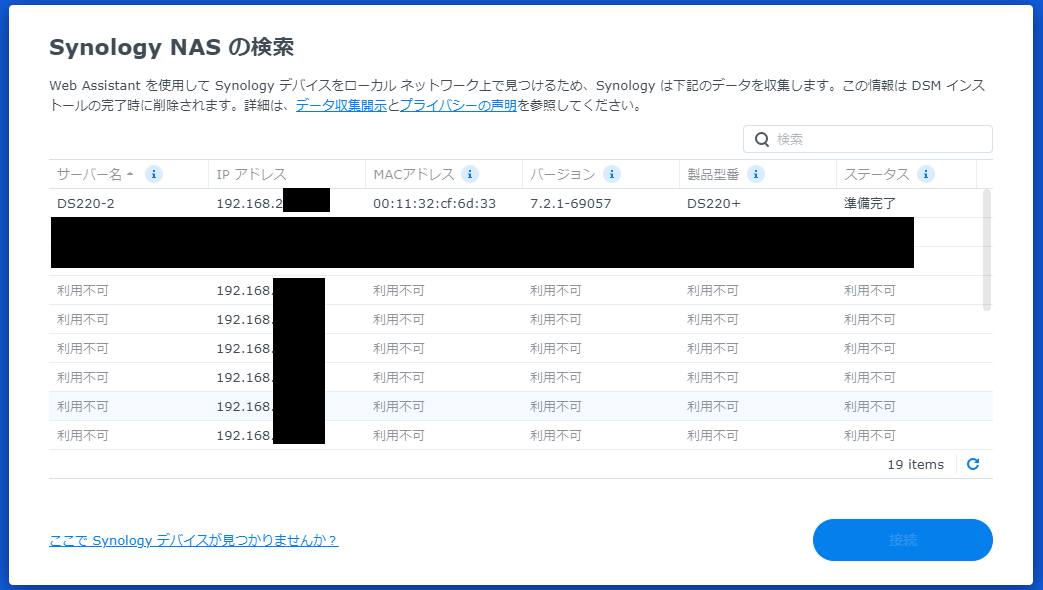The image size is (1043, 590).
Task: Click the info icon beside バージョン header
Action: coord(612,174)
